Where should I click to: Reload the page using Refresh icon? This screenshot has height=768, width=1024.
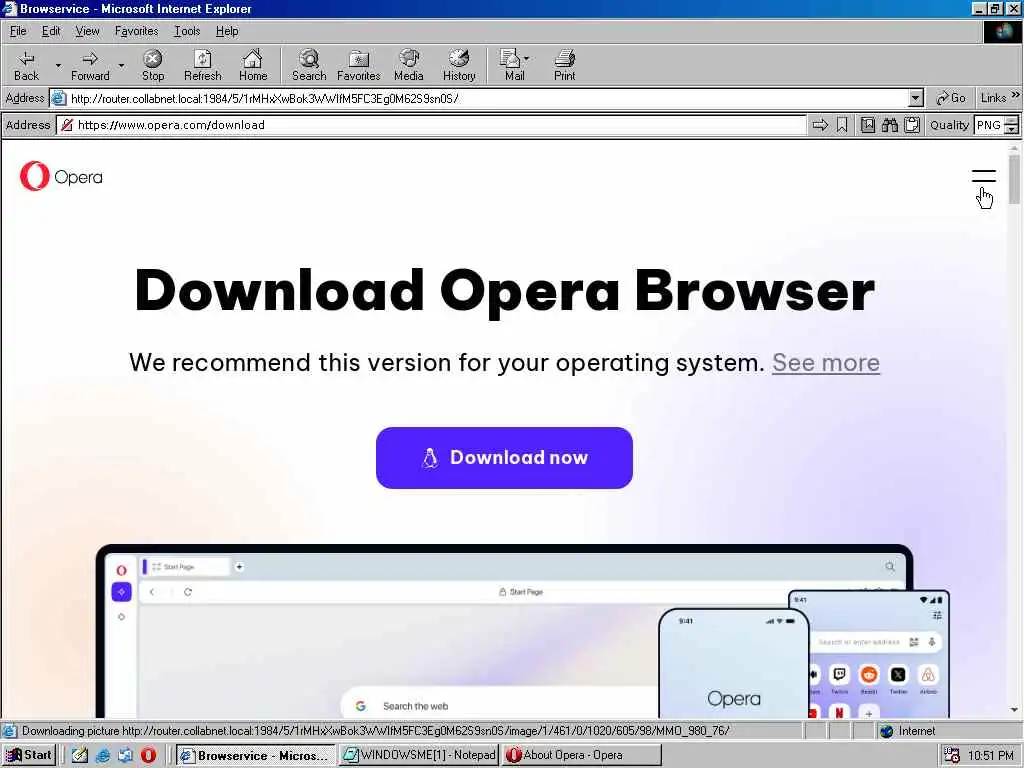[x=202, y=65]
